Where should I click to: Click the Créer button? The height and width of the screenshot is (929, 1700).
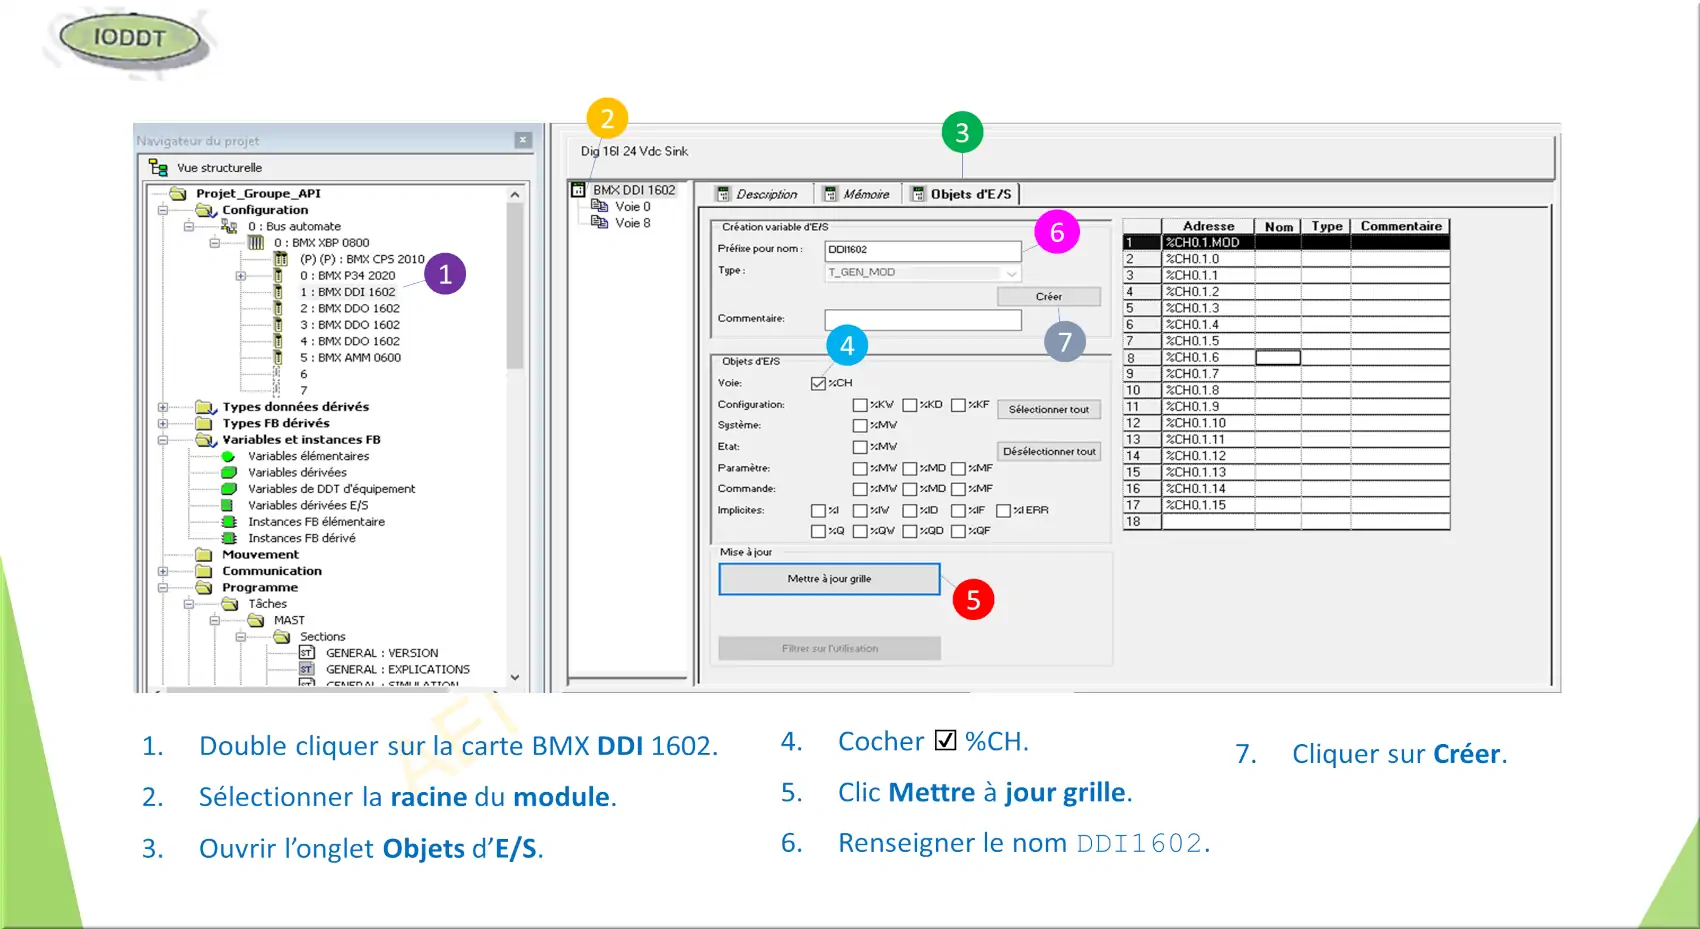(1048, 297)
